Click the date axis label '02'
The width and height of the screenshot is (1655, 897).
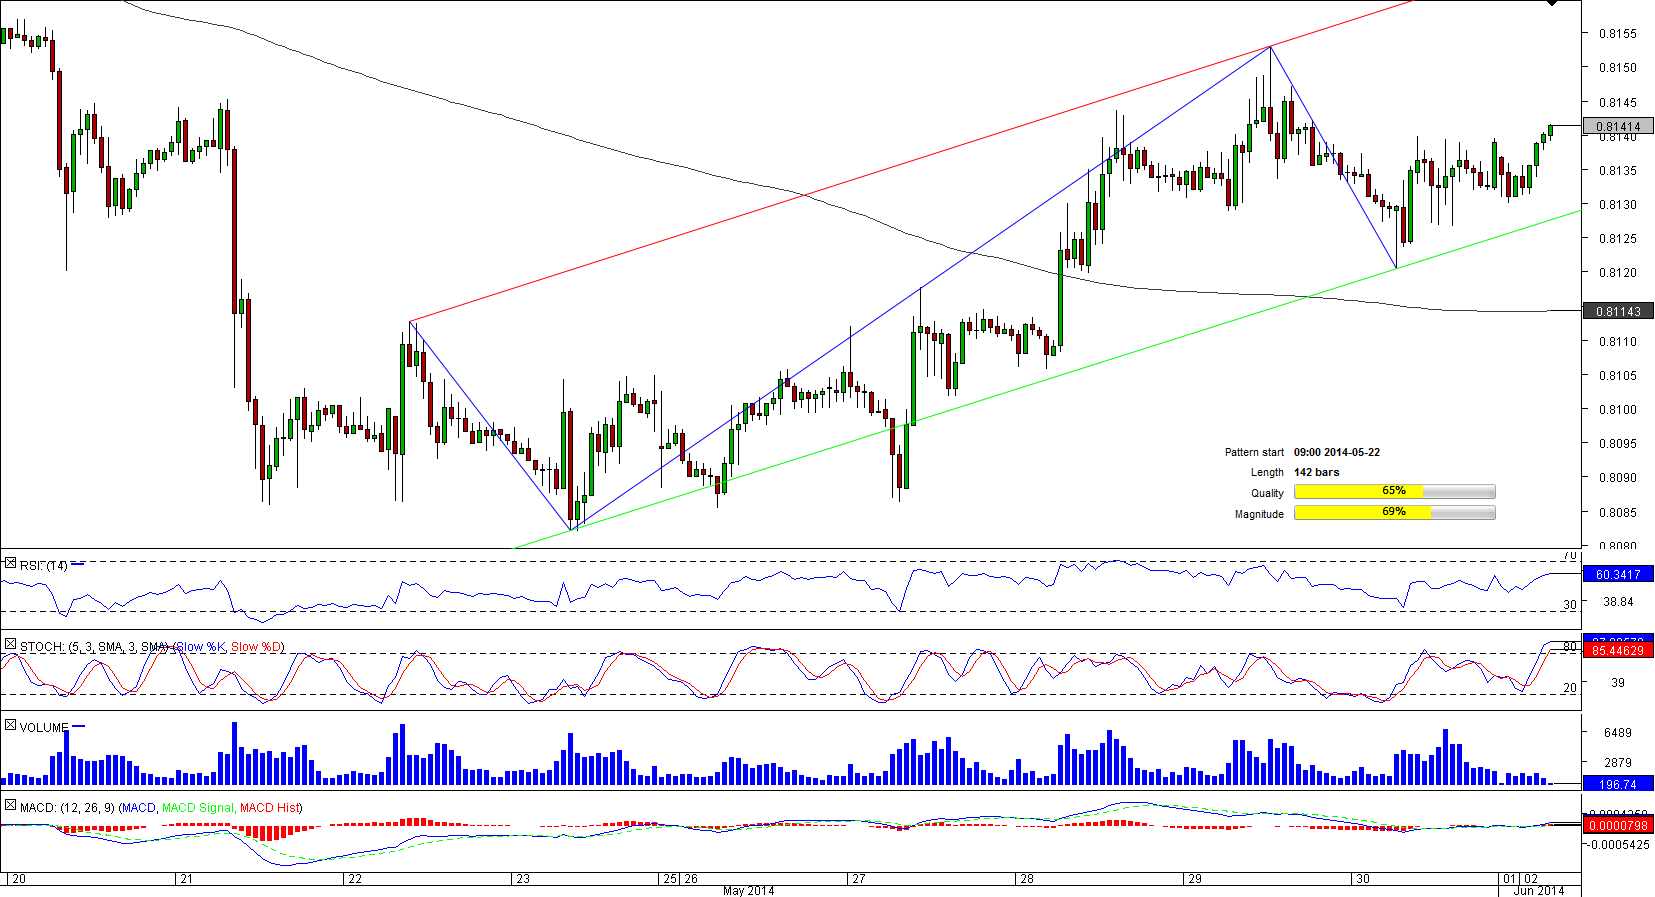pyautogui.click(x=1531, y=879)
